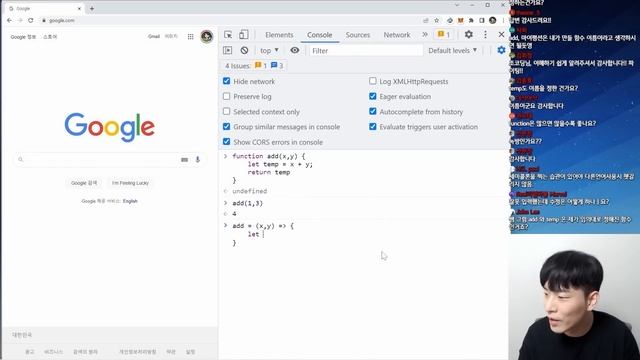Uncheck Hide network checkbox
This screenshot has width=640, height=360.
click(x=227, y=81)
